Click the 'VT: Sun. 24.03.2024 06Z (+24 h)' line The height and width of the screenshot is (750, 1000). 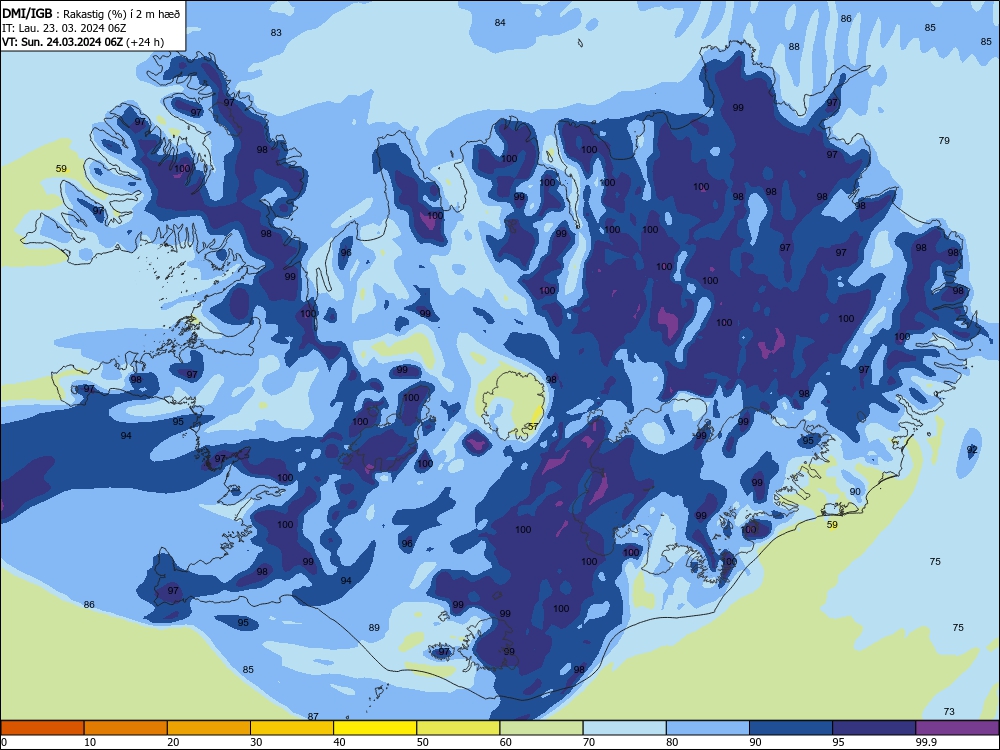[83, 42]
